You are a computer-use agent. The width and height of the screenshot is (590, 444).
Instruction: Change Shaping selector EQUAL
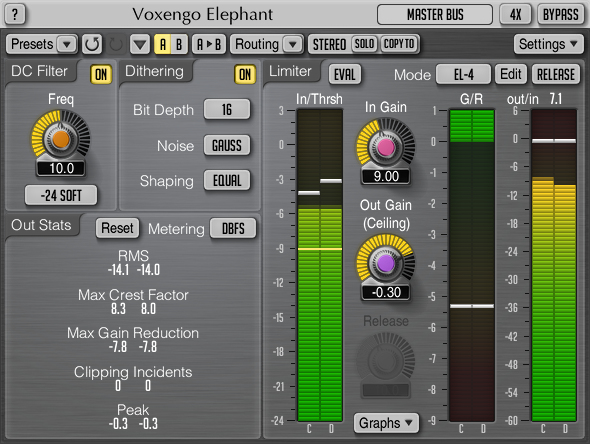point(227,181)
